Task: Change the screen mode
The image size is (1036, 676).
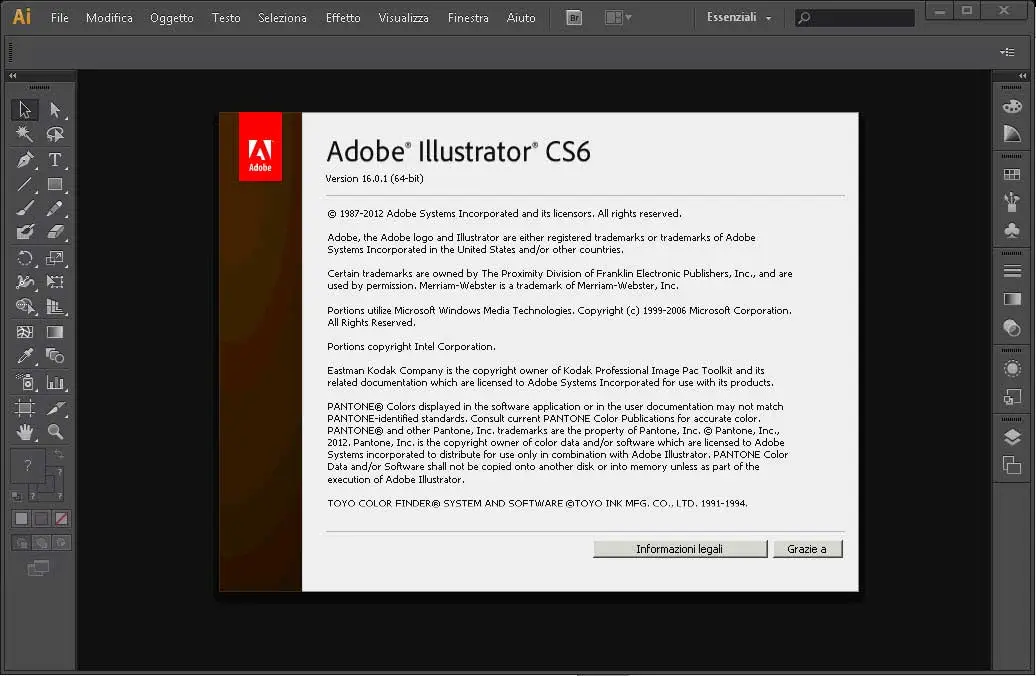Action: [x=38, y=568]
